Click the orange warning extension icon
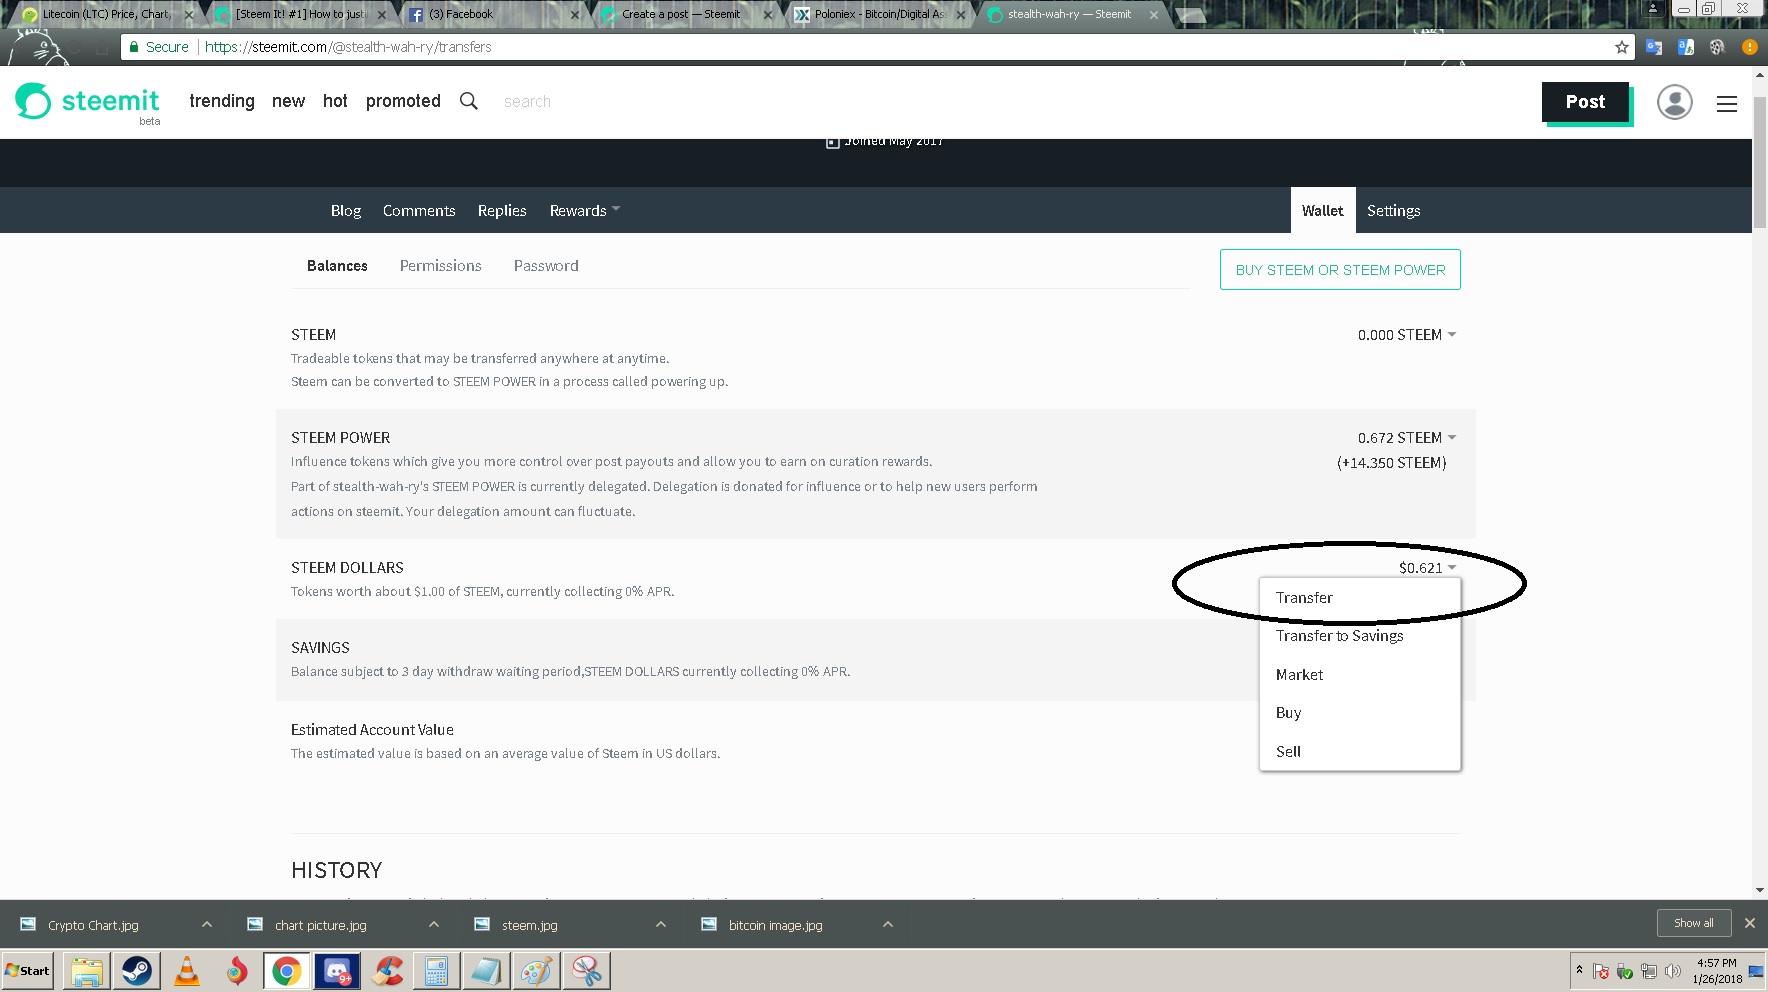This screenshot has height=992, width=1768. 1749,47
